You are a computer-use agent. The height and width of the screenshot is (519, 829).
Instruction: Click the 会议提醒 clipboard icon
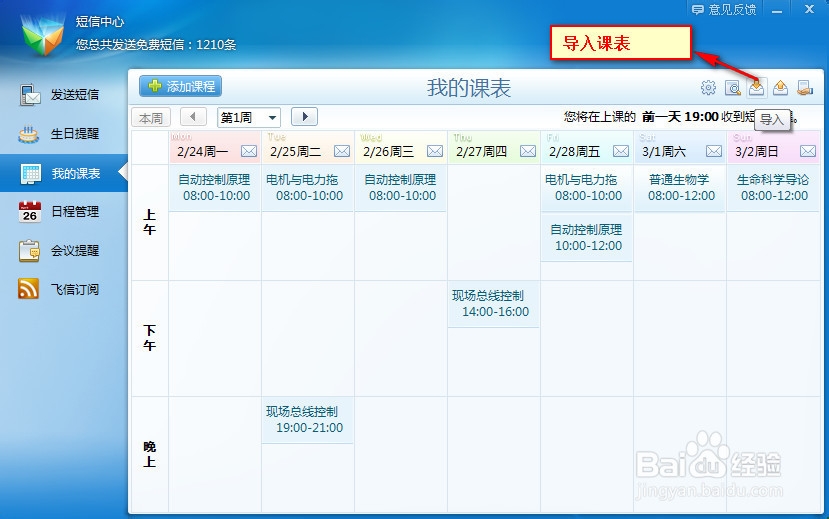pos(30,251)
